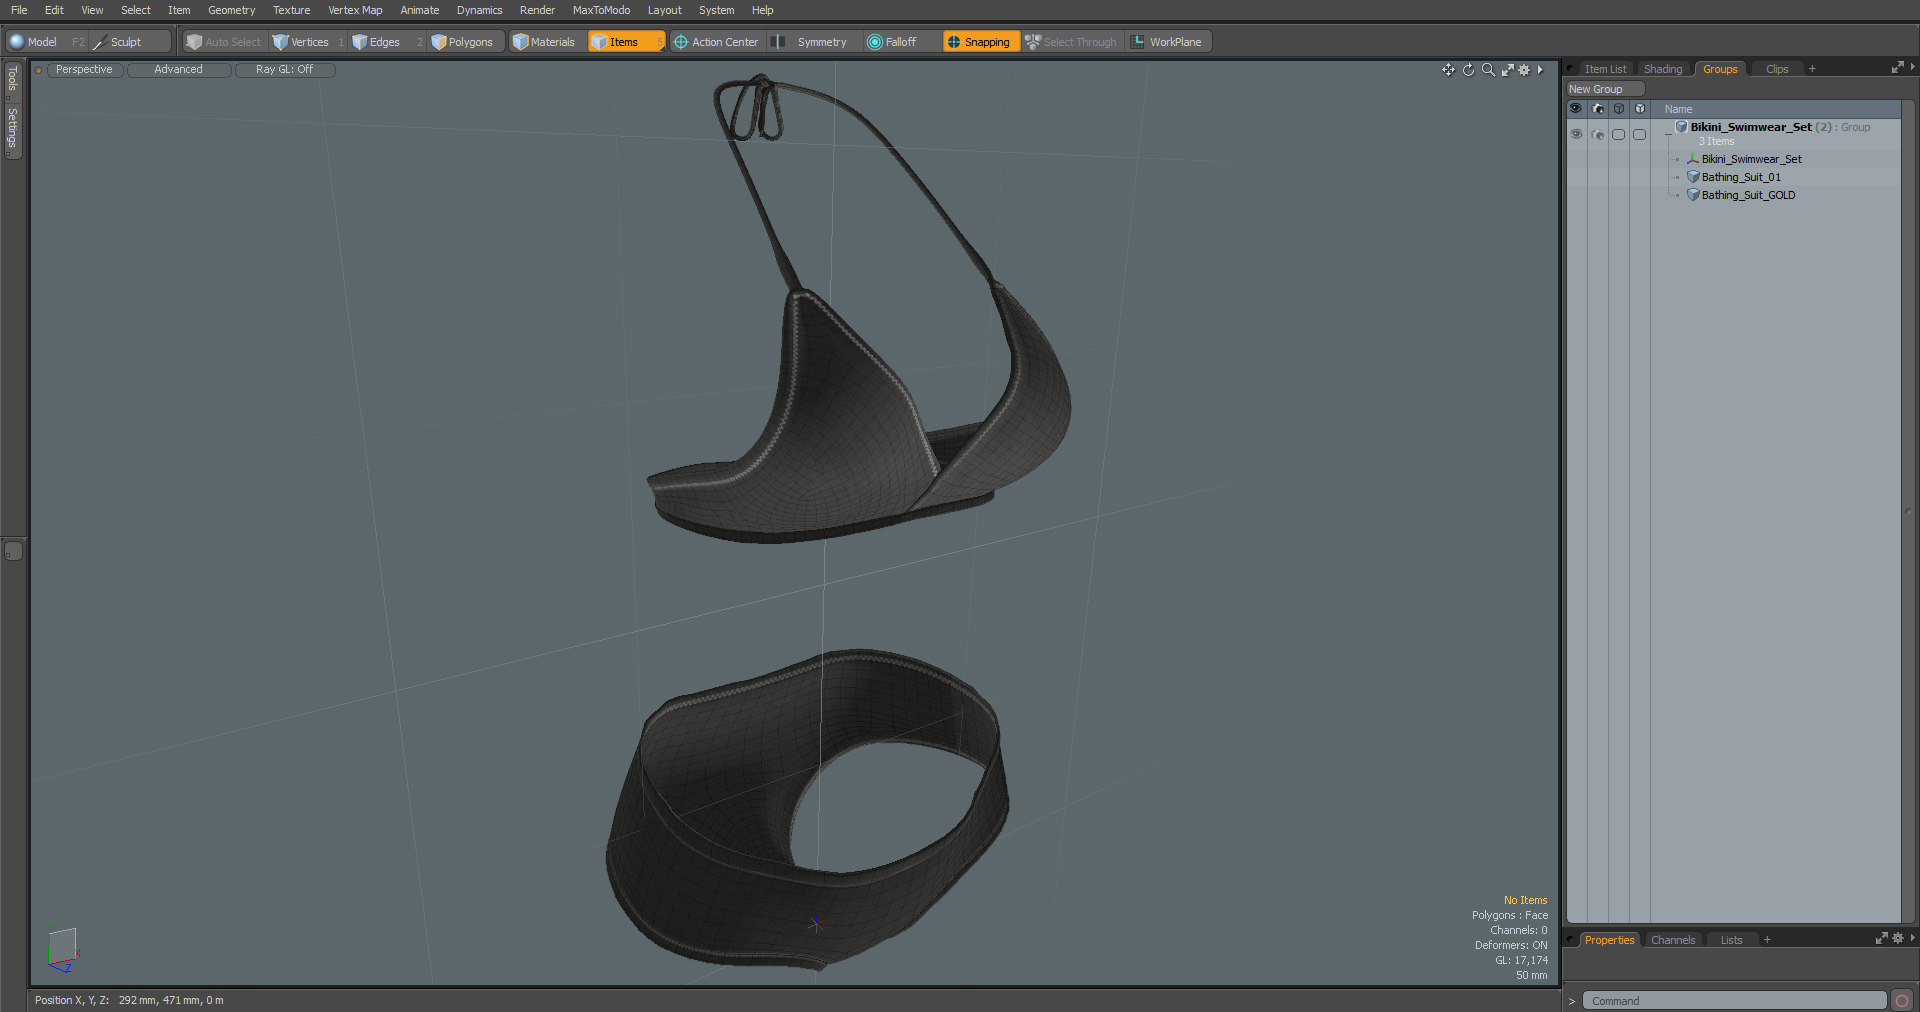The image size is (1920, 1012).
Task: Open the MaxToModo menu
Action: click(x=601, y=10)
